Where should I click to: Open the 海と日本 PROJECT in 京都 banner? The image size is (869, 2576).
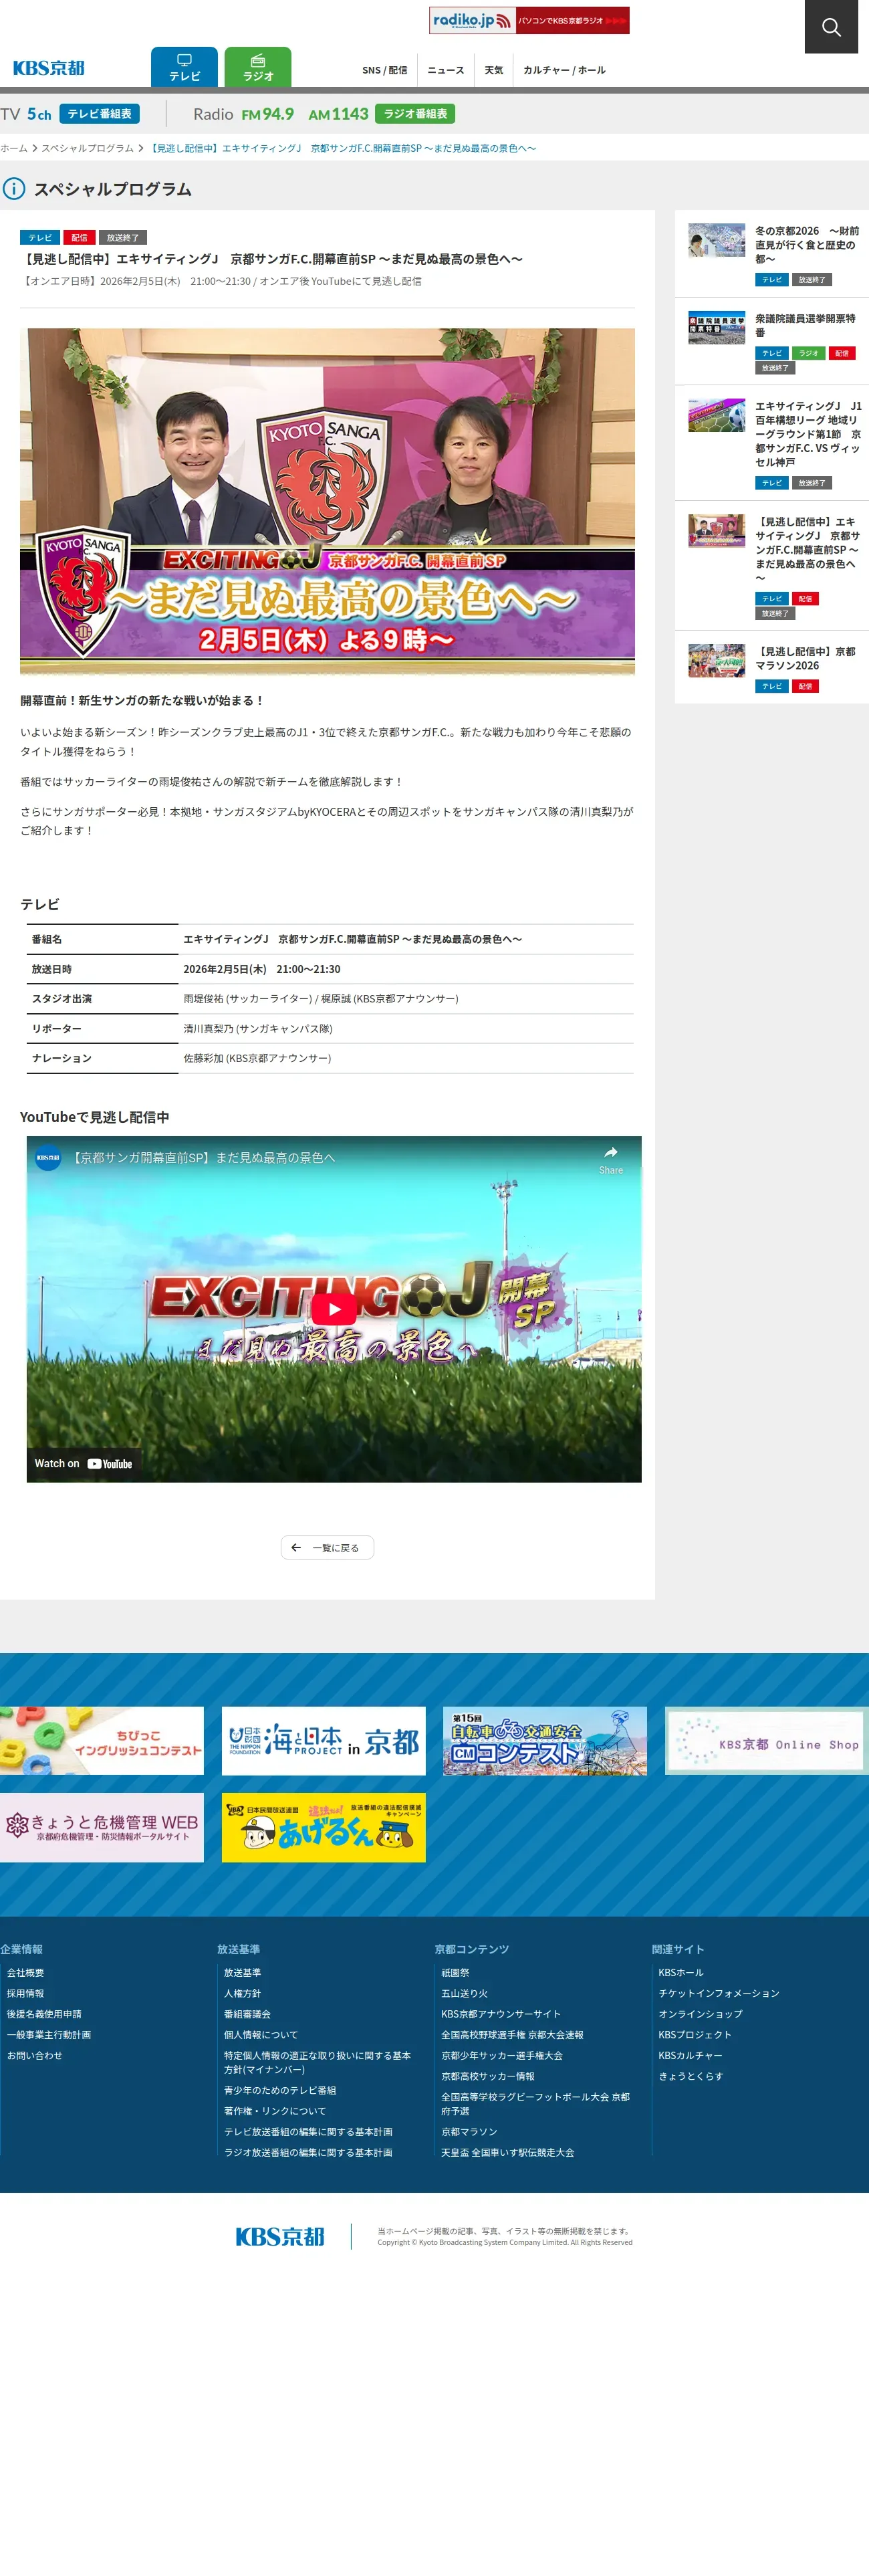[x=324, y=1741]
